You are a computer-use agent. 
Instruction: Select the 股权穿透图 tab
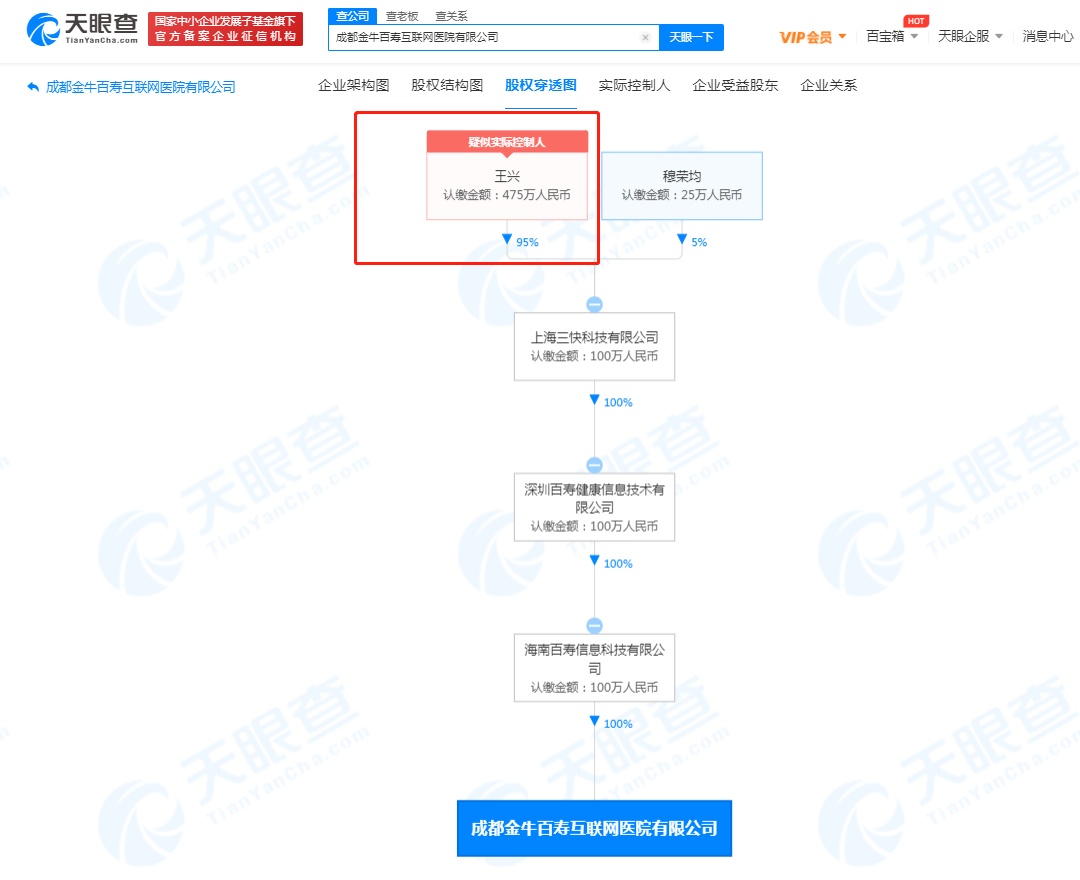click(x=541, y=85)
